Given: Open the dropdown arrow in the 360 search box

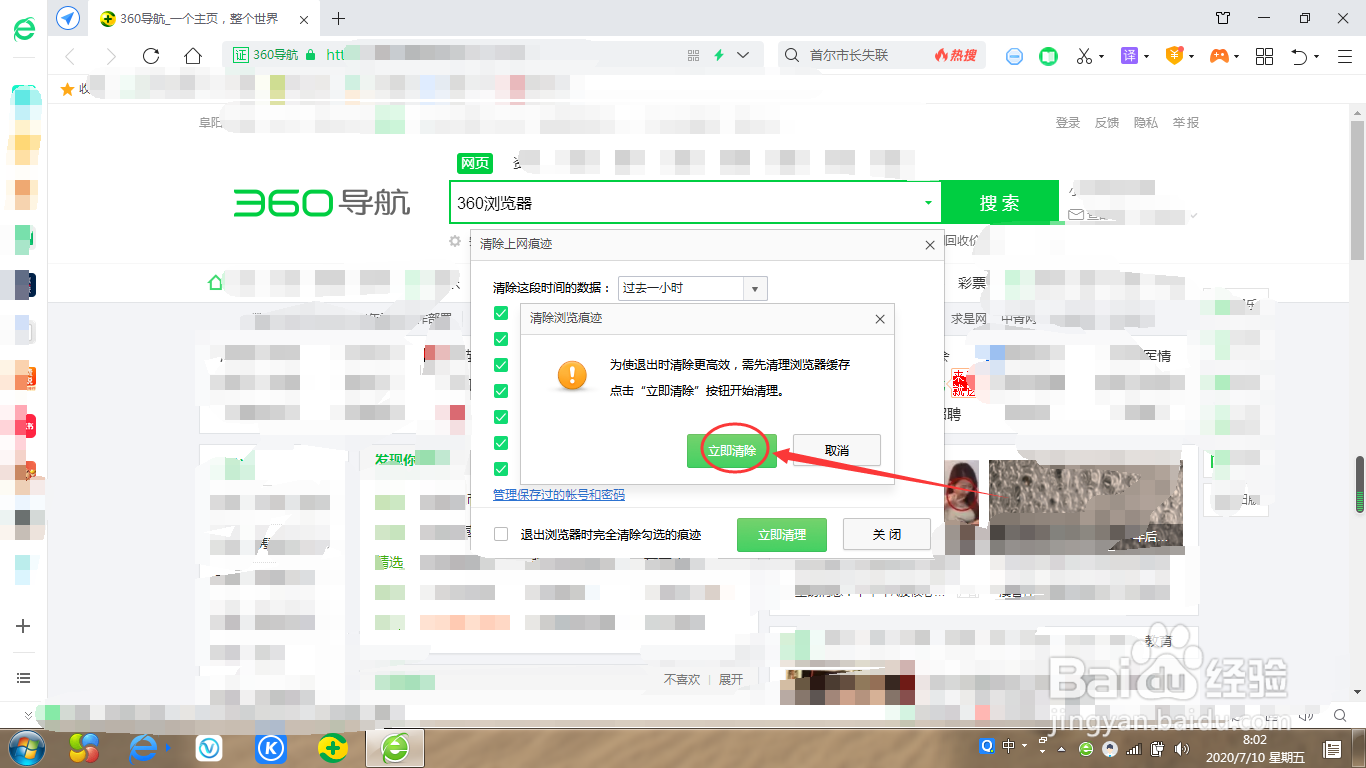Looking at the screenshot, I should pyautogui.click(x=928, y=203).
